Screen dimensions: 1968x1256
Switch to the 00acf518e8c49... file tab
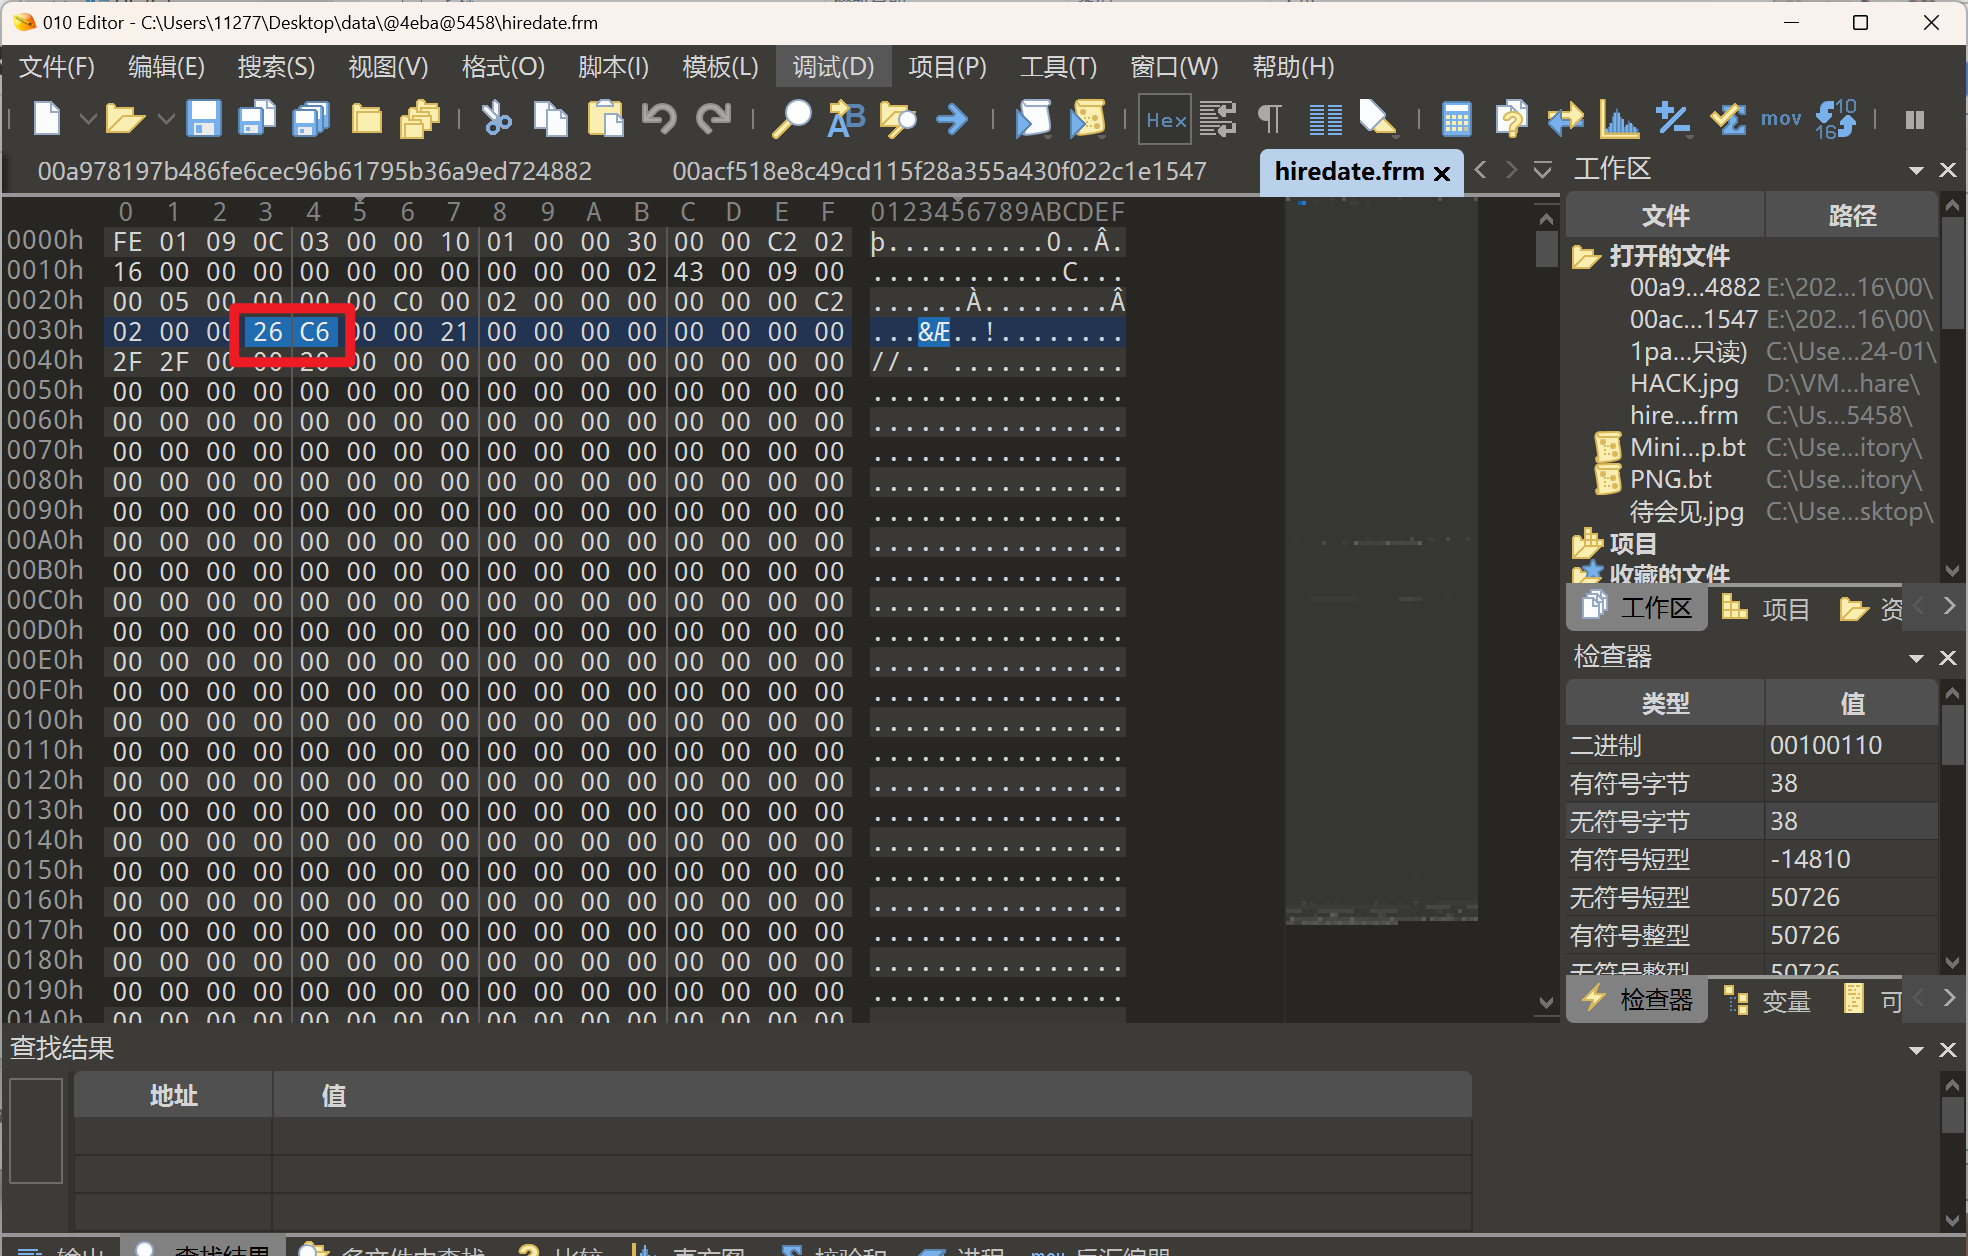click(x=939, y=172)
